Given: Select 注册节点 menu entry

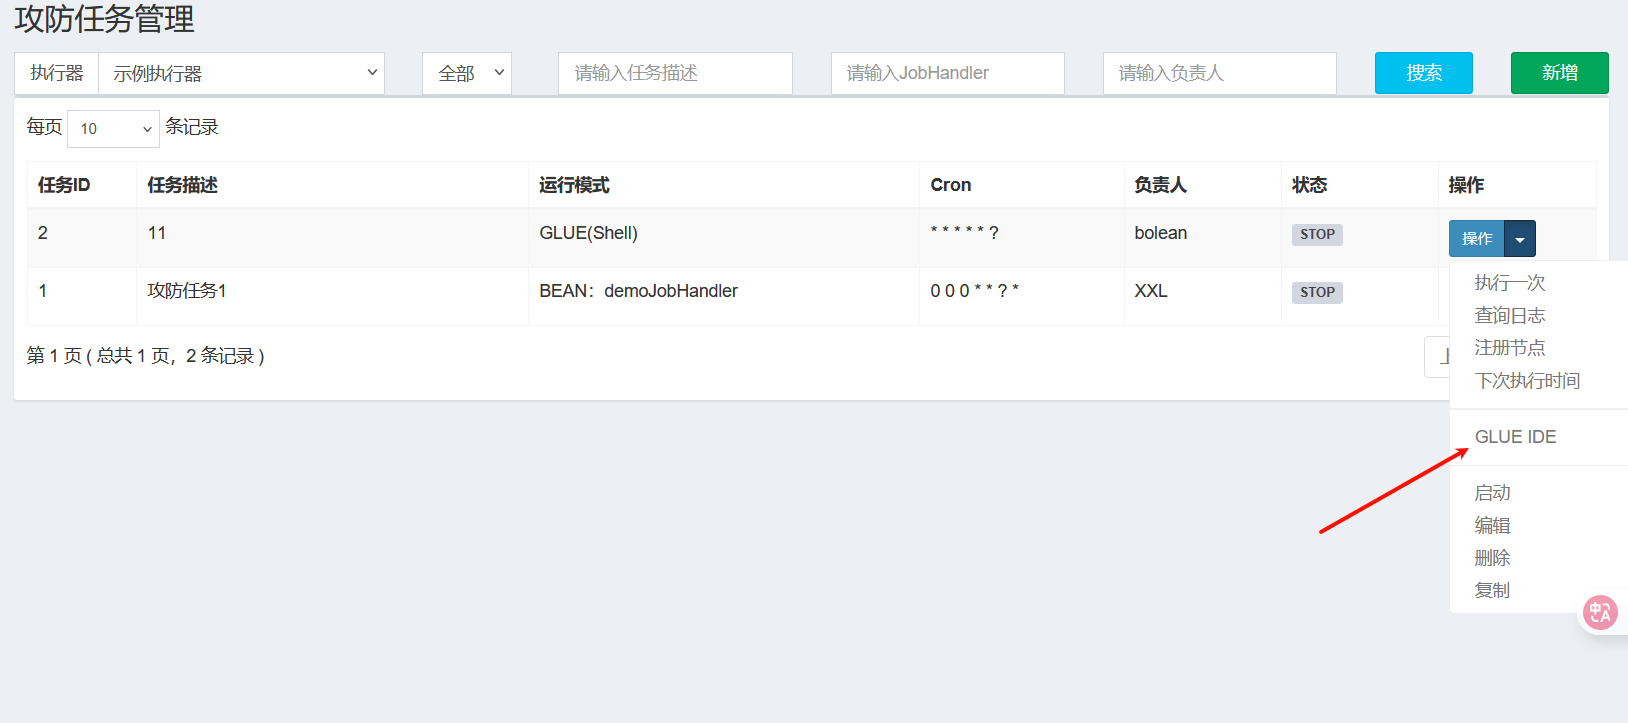Looking at the screenshot, I should click(1509, 348).
